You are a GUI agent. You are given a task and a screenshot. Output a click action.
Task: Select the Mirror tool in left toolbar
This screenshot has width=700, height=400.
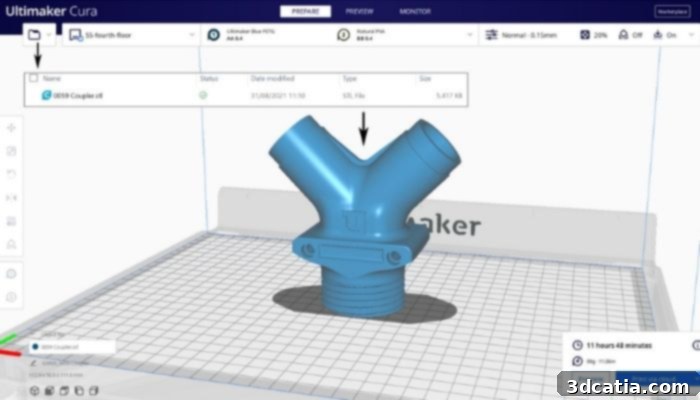click(x=11, y=198)
